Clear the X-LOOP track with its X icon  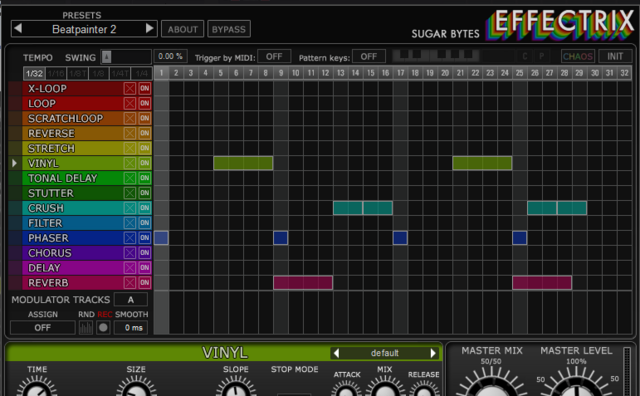coord(130,89)
